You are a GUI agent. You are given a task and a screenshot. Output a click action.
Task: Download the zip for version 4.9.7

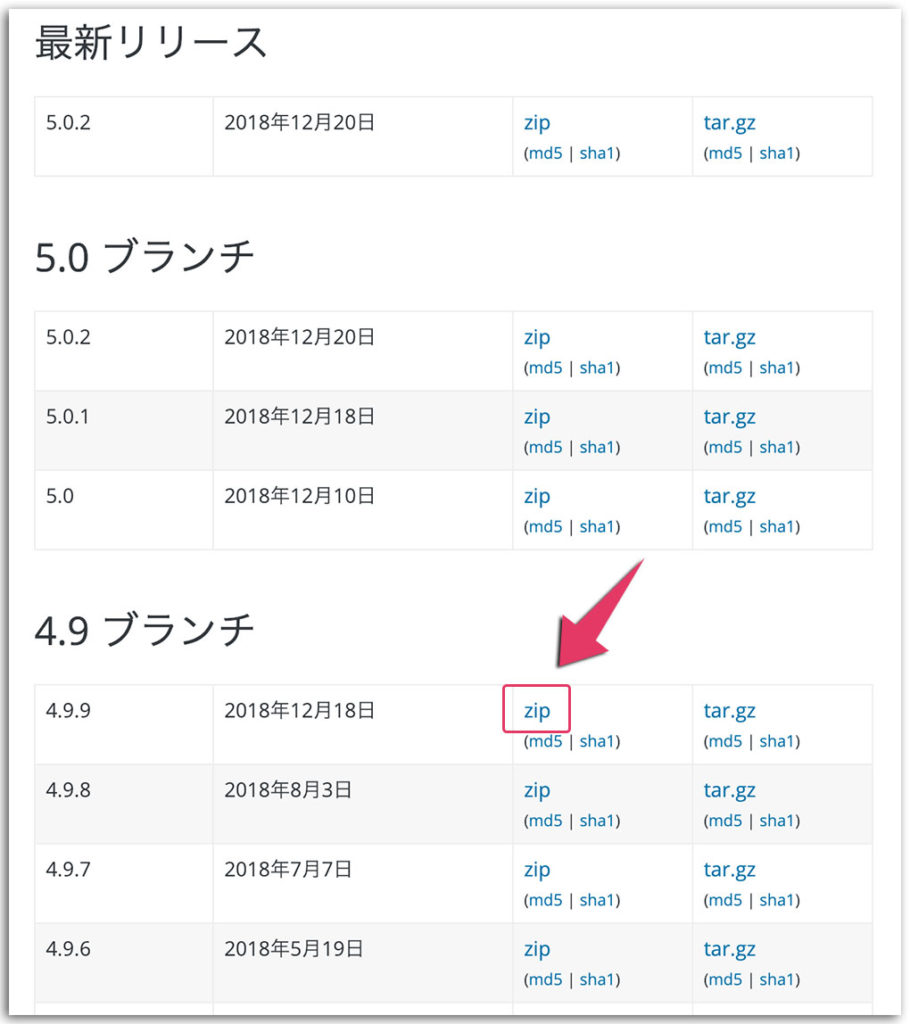pyautogui.click(x=536, y=869)
